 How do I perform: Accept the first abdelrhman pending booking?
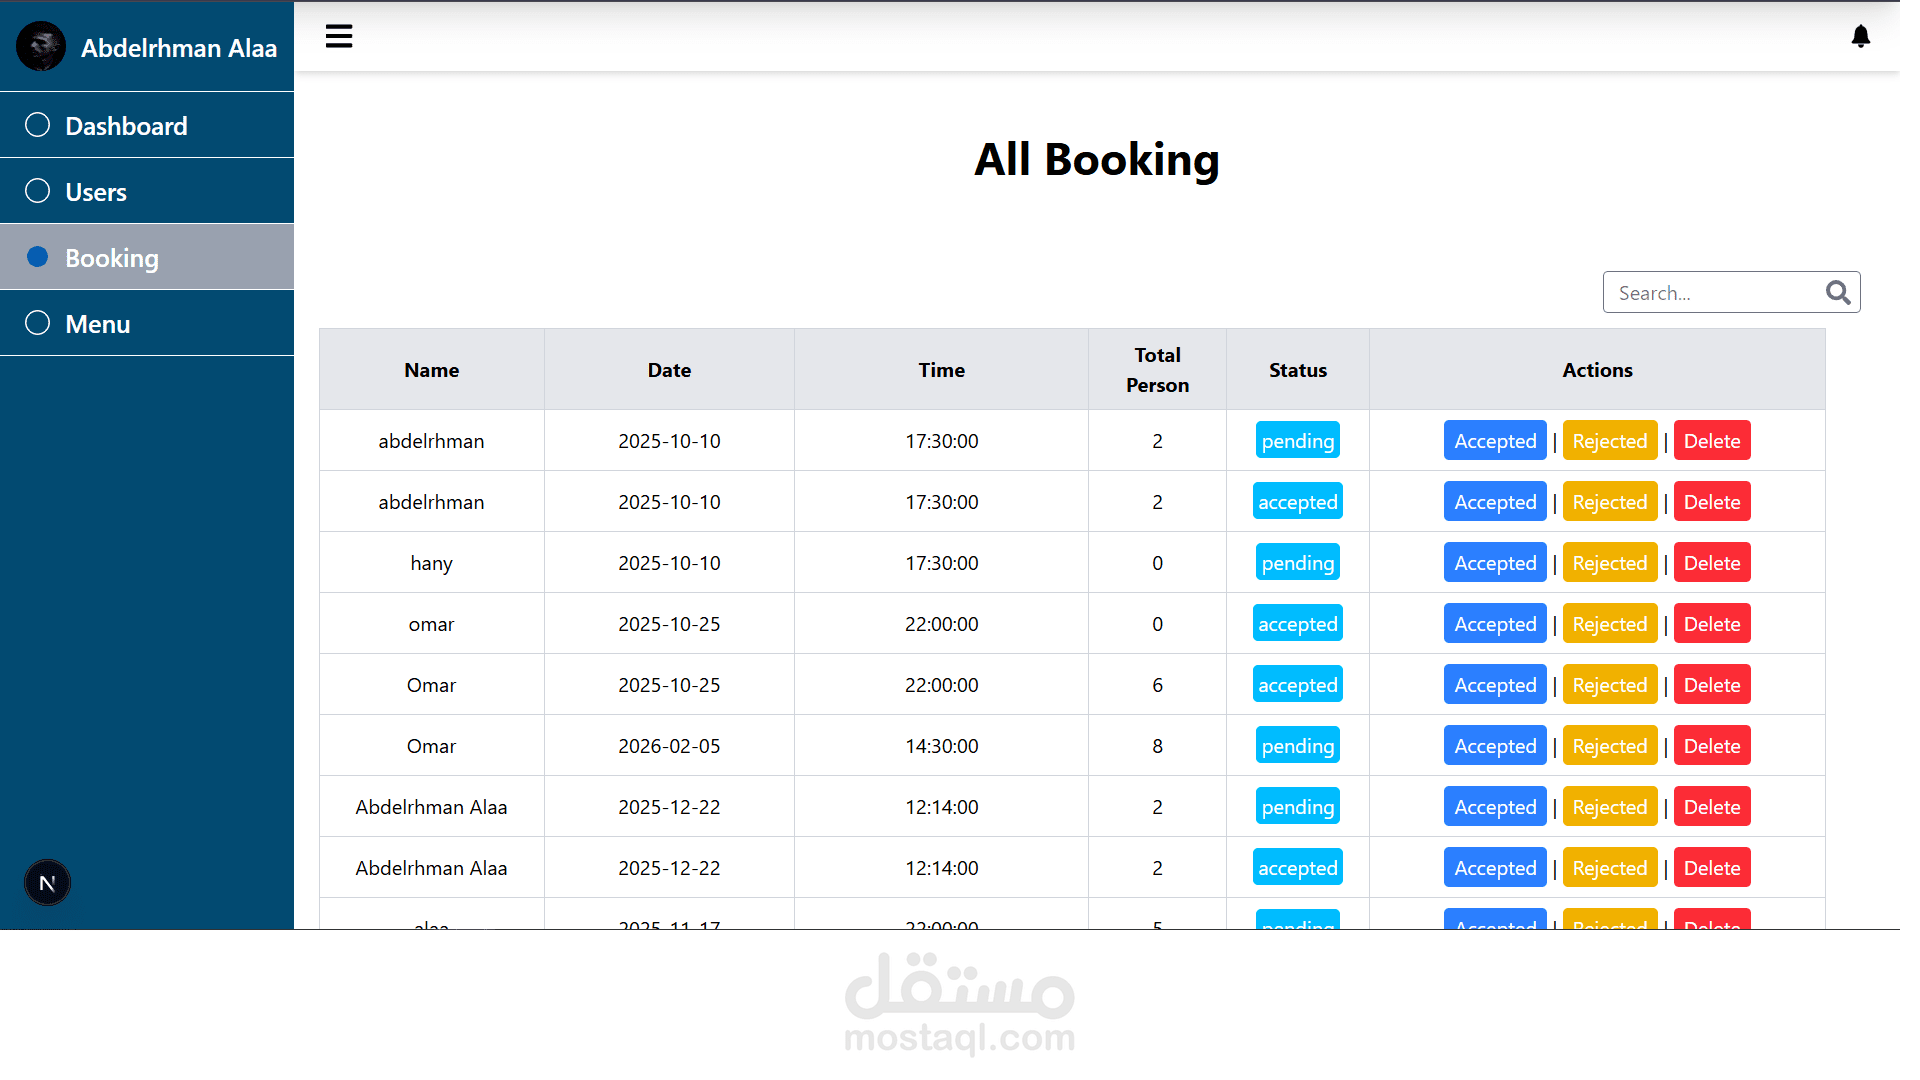[1494, 441]
